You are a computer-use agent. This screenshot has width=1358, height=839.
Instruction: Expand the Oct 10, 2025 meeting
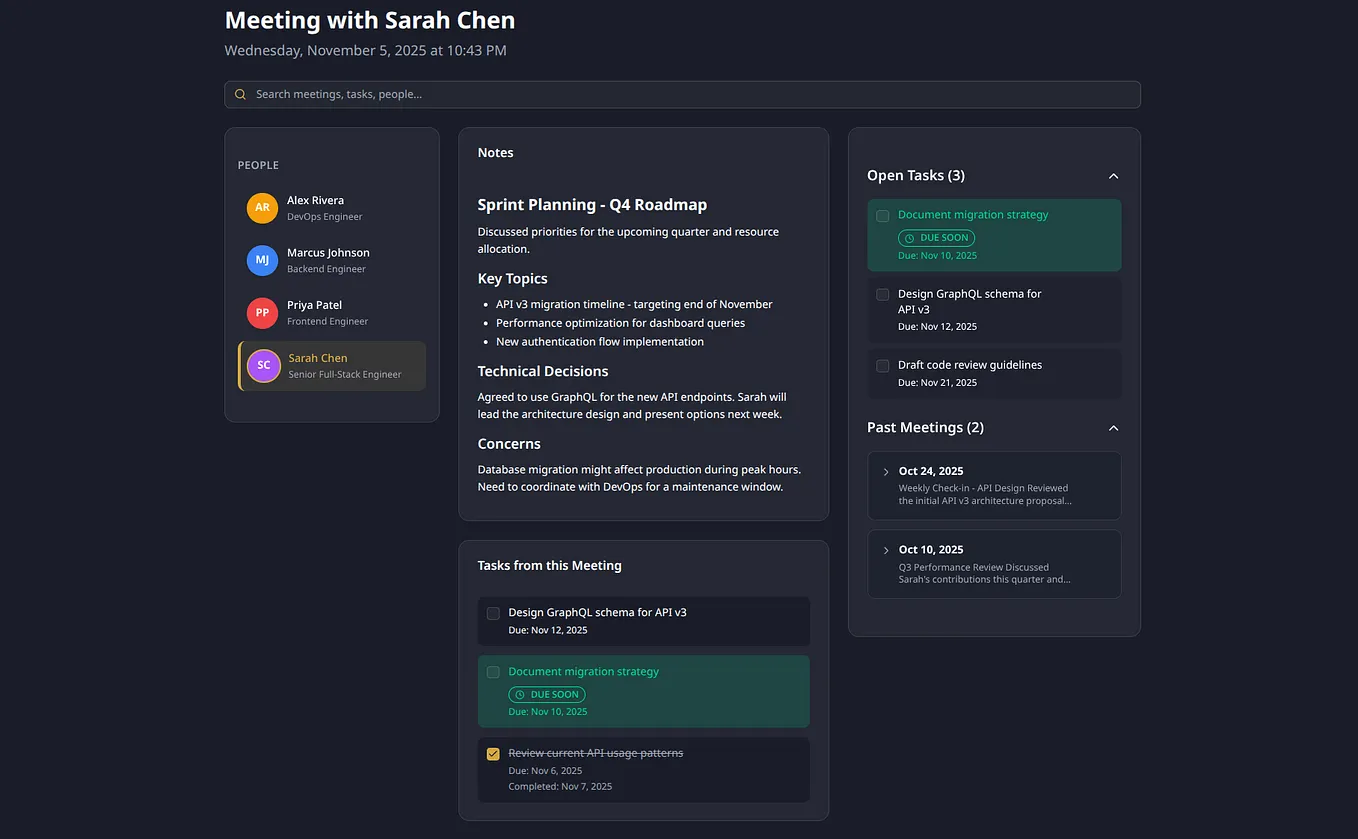[994, 564]
